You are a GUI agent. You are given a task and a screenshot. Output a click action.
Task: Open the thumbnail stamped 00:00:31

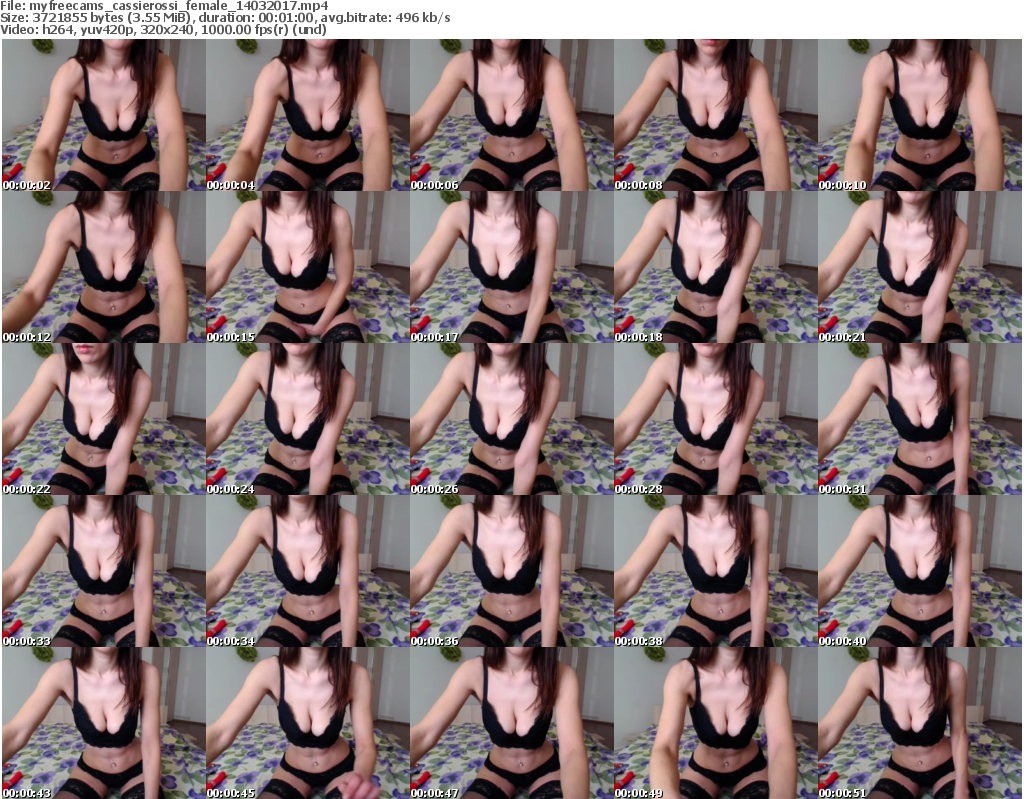tap(920, 419)
